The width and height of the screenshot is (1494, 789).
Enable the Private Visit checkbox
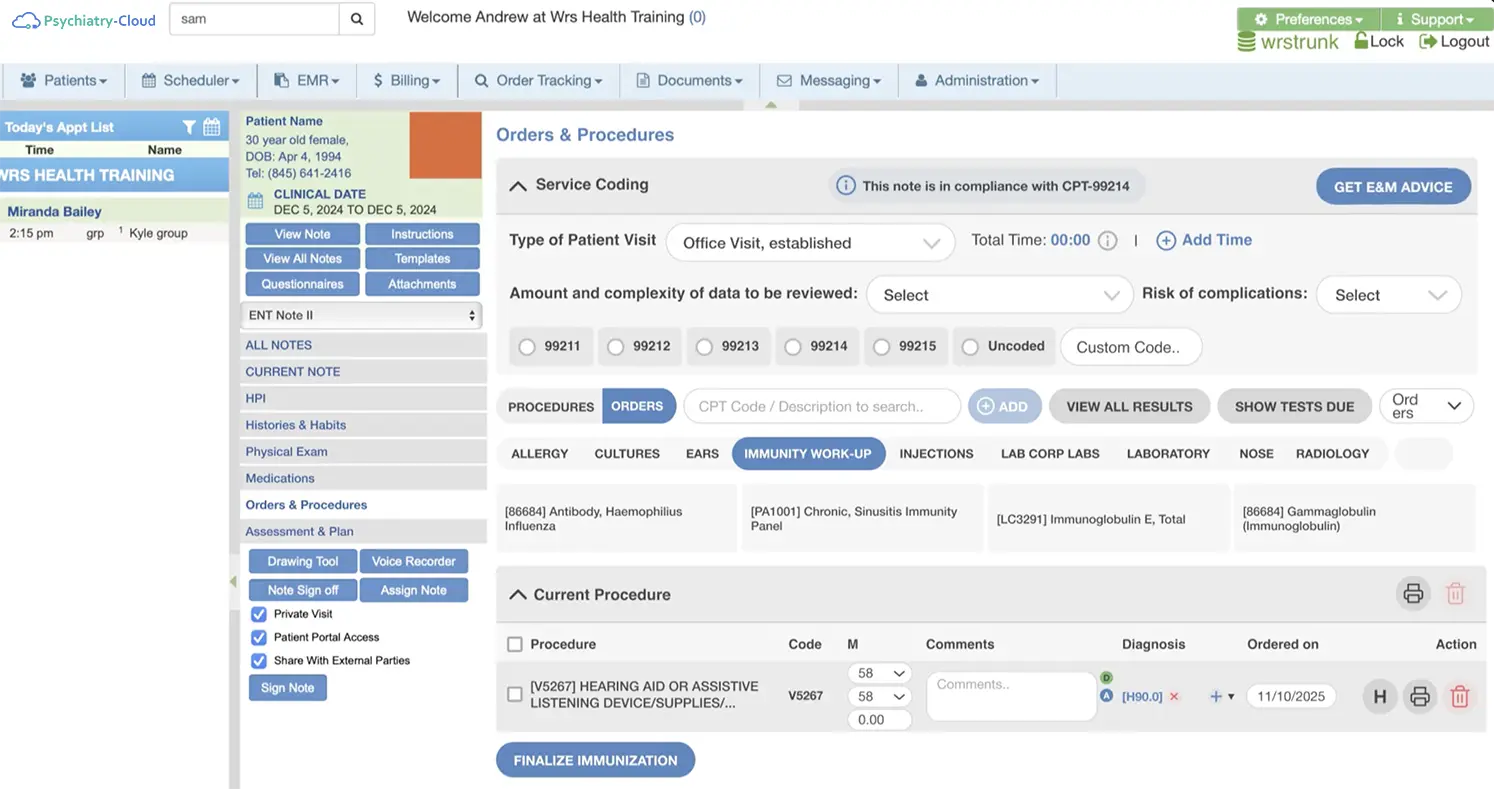pyautogui.click(x=258, y=614)
